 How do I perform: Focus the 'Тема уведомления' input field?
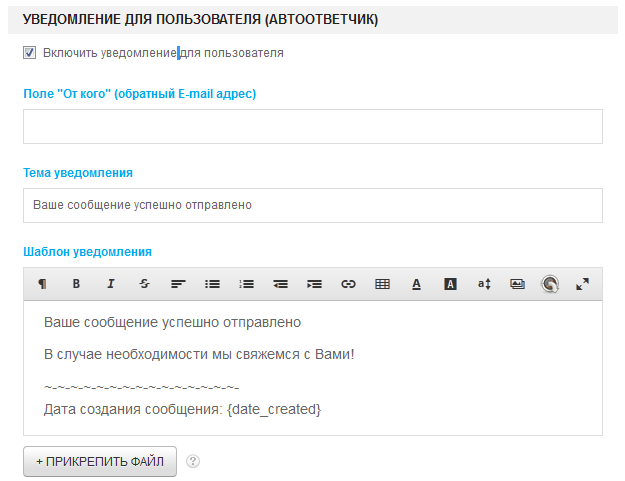click(313, 205)
